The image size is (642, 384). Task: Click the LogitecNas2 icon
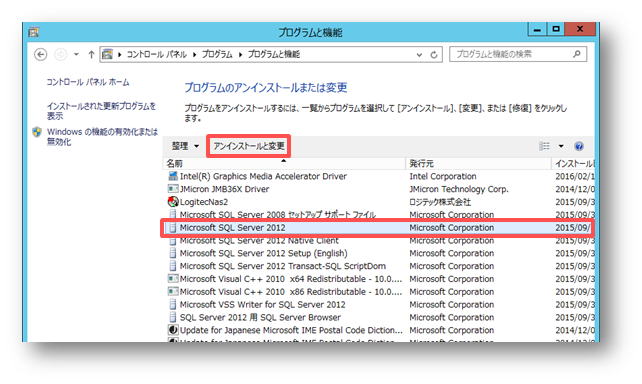[173, 201]
